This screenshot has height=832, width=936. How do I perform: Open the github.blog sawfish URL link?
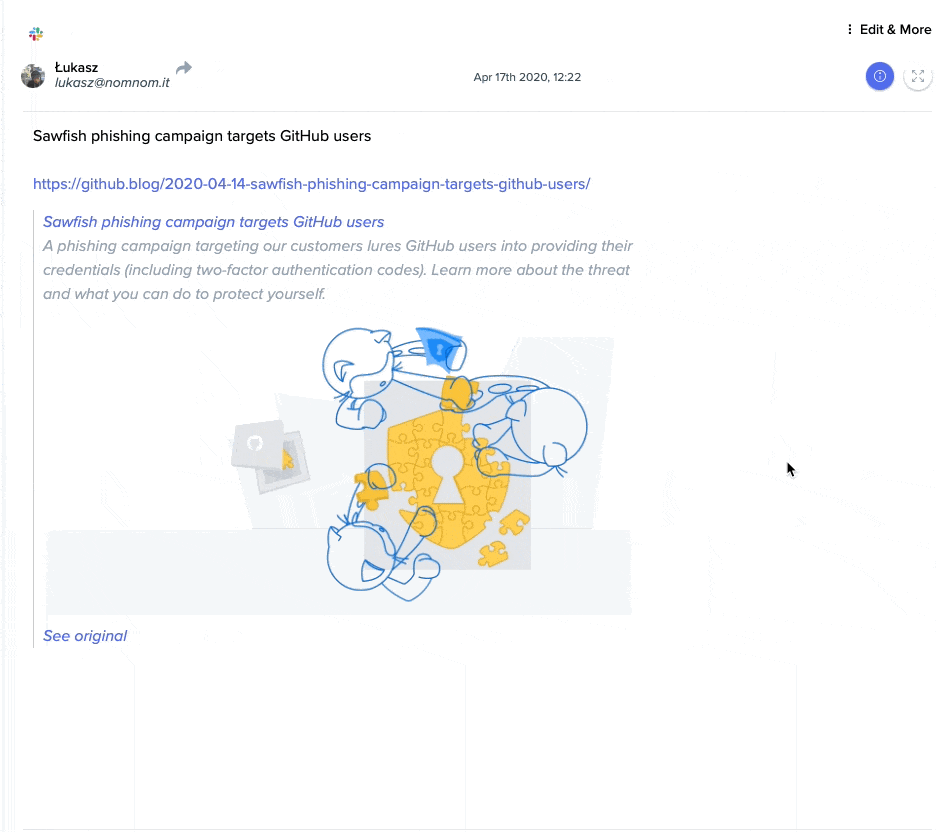pos(312,184)
